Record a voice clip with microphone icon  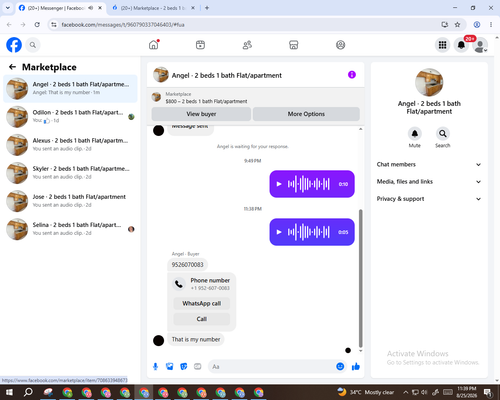(155, 367)
